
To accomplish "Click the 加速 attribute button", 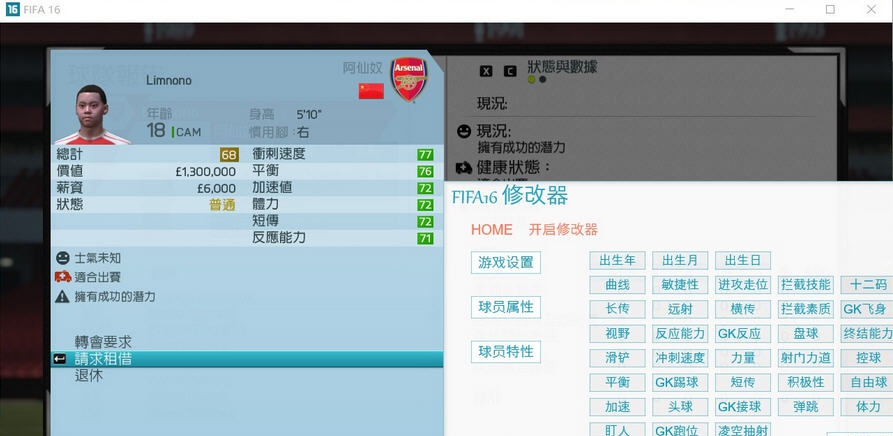I will (617, 407).
